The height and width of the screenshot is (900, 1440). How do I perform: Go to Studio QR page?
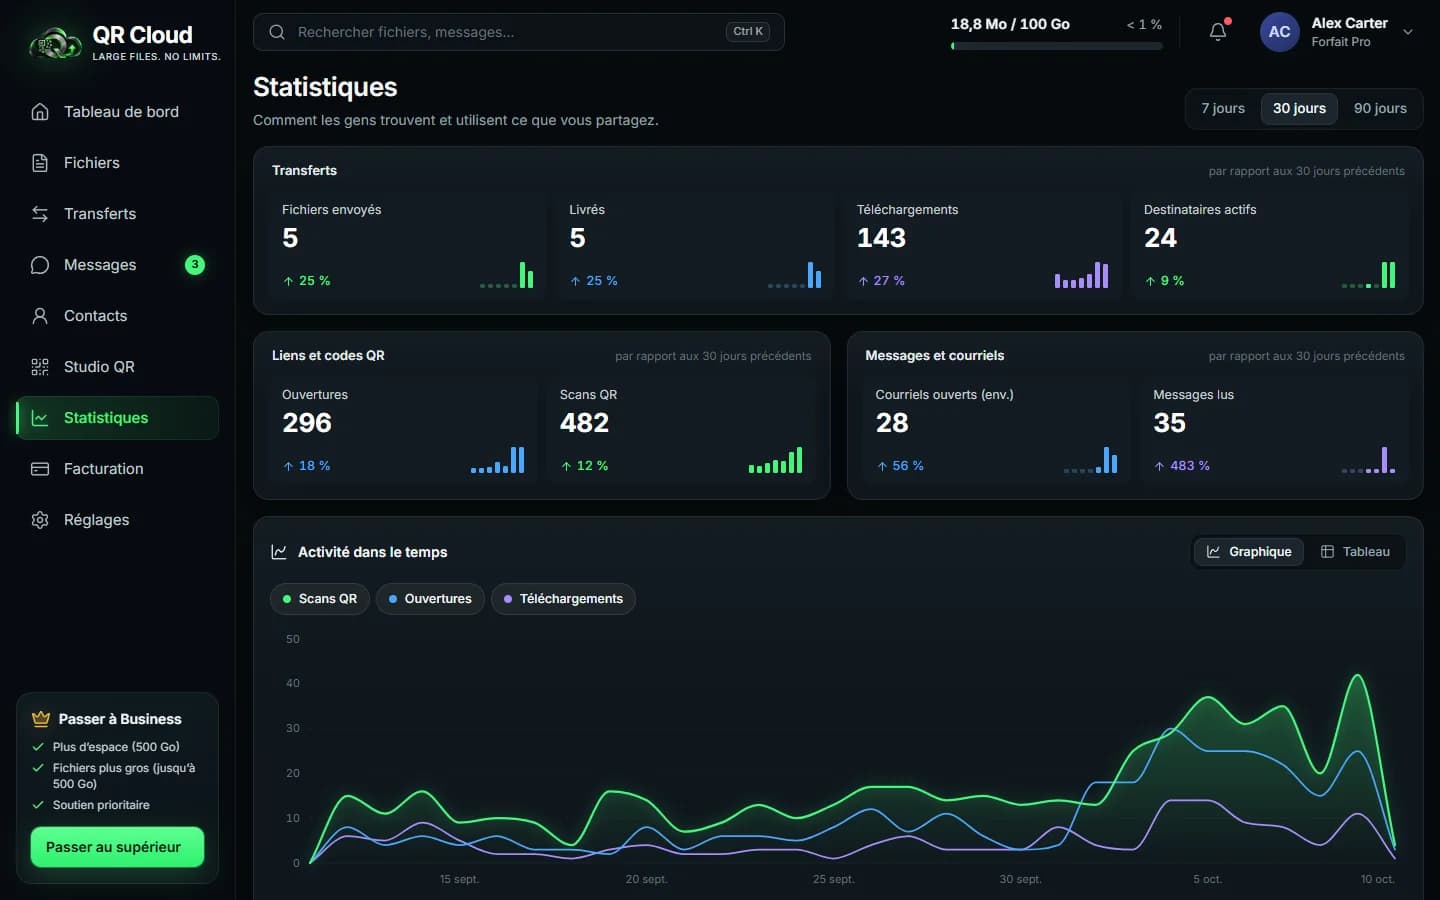(117, 367)
